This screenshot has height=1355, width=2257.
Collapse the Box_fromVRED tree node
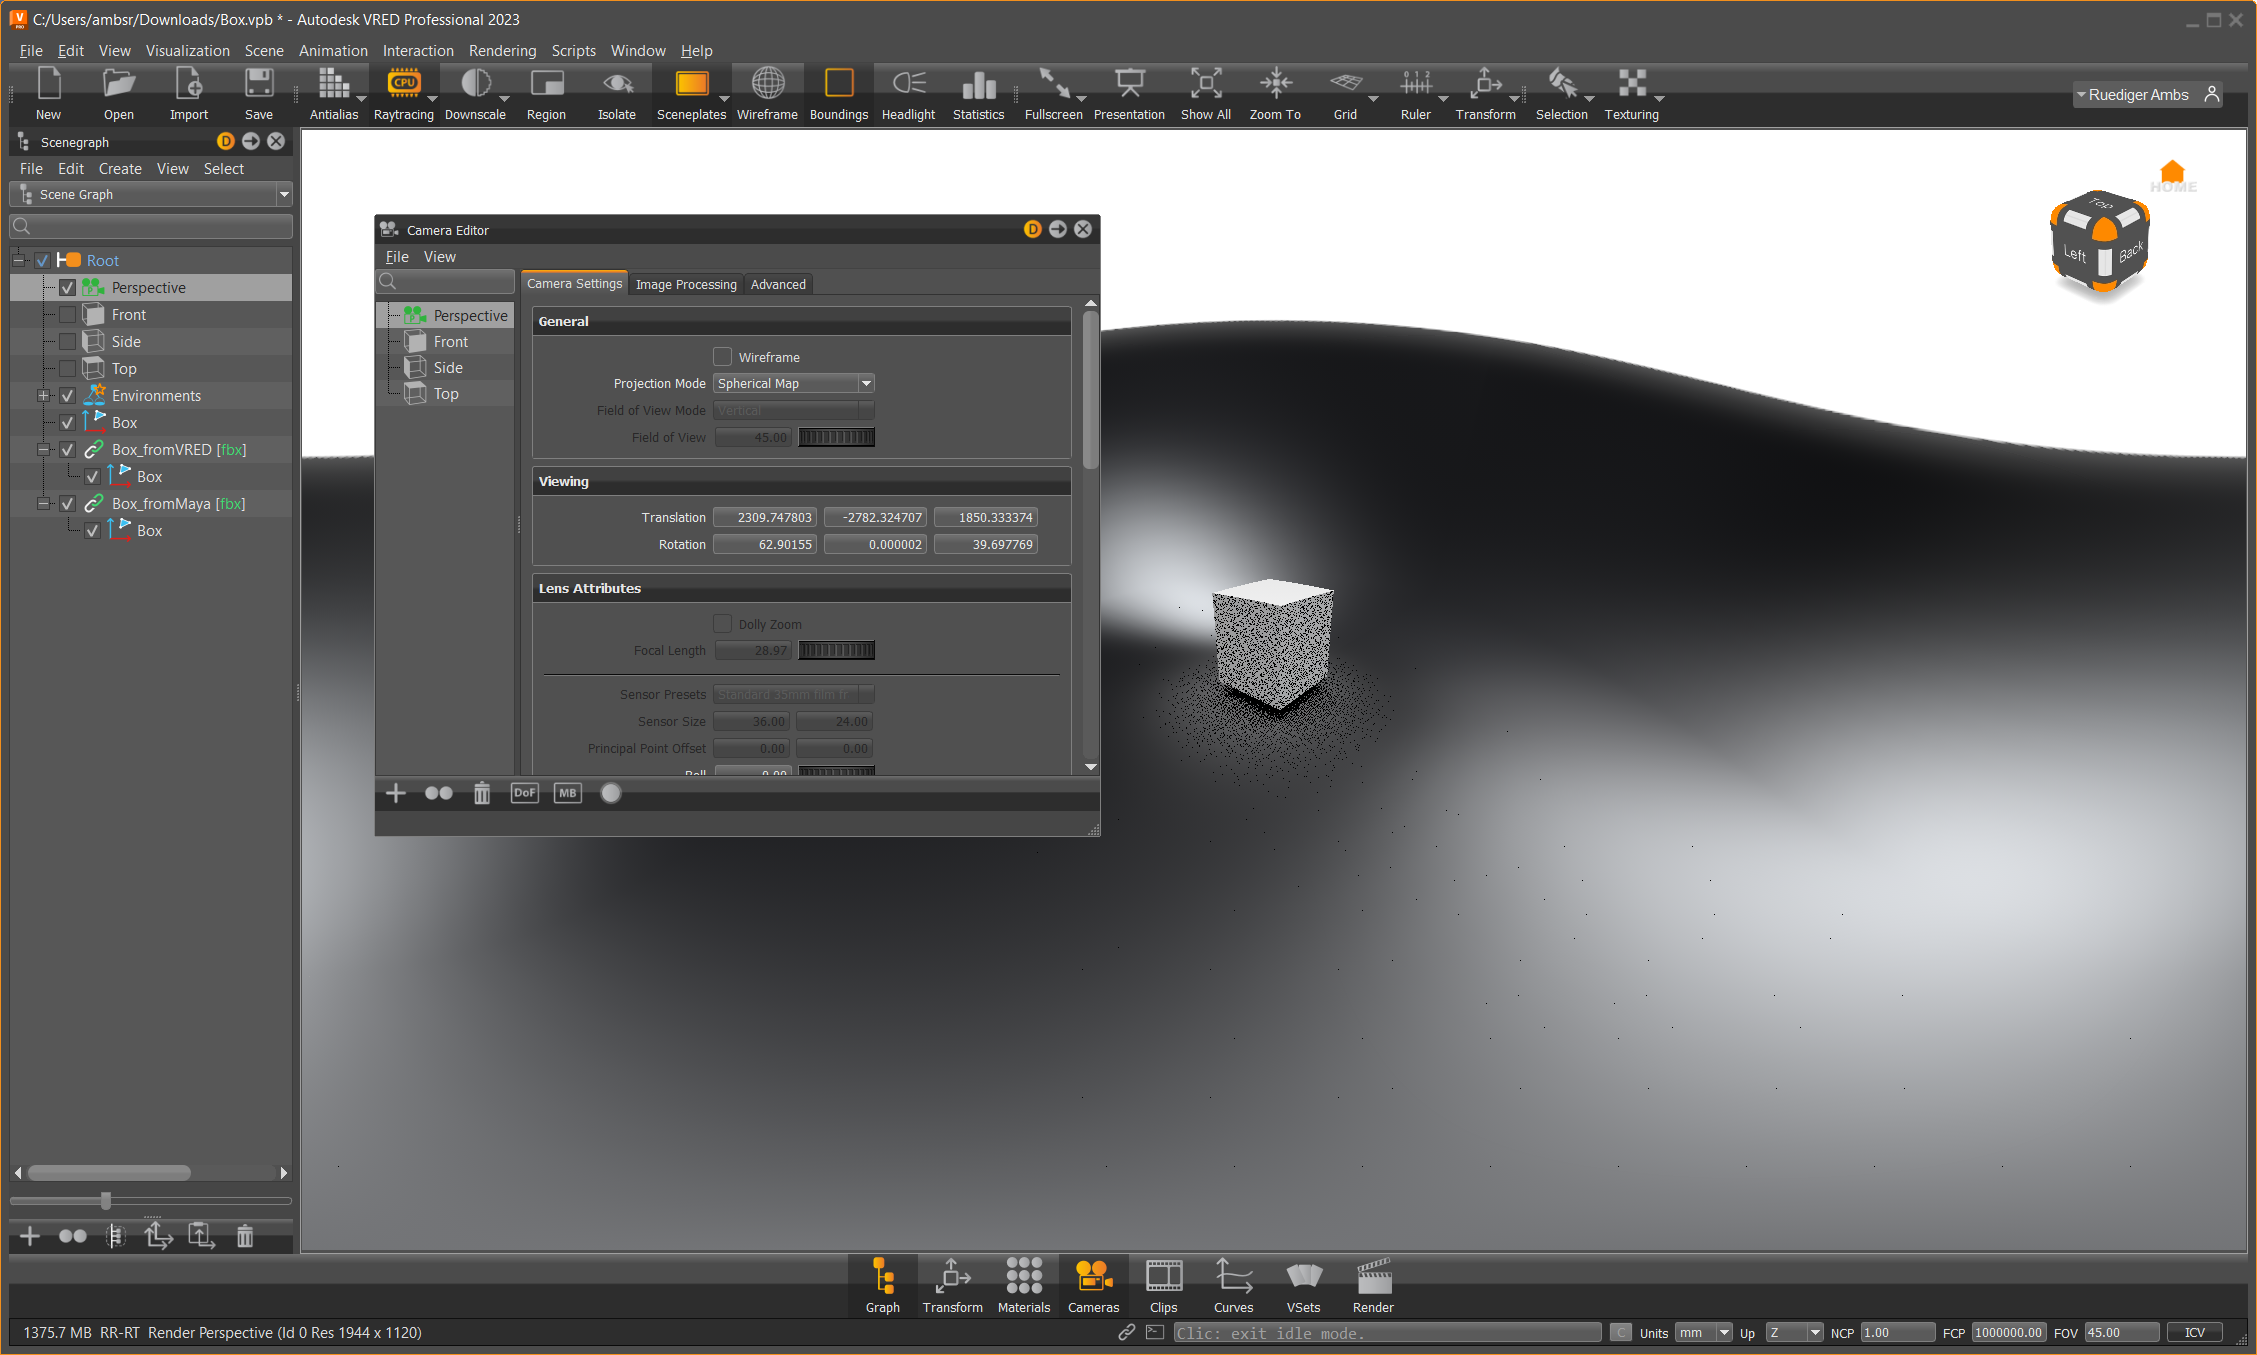point(43,450)
